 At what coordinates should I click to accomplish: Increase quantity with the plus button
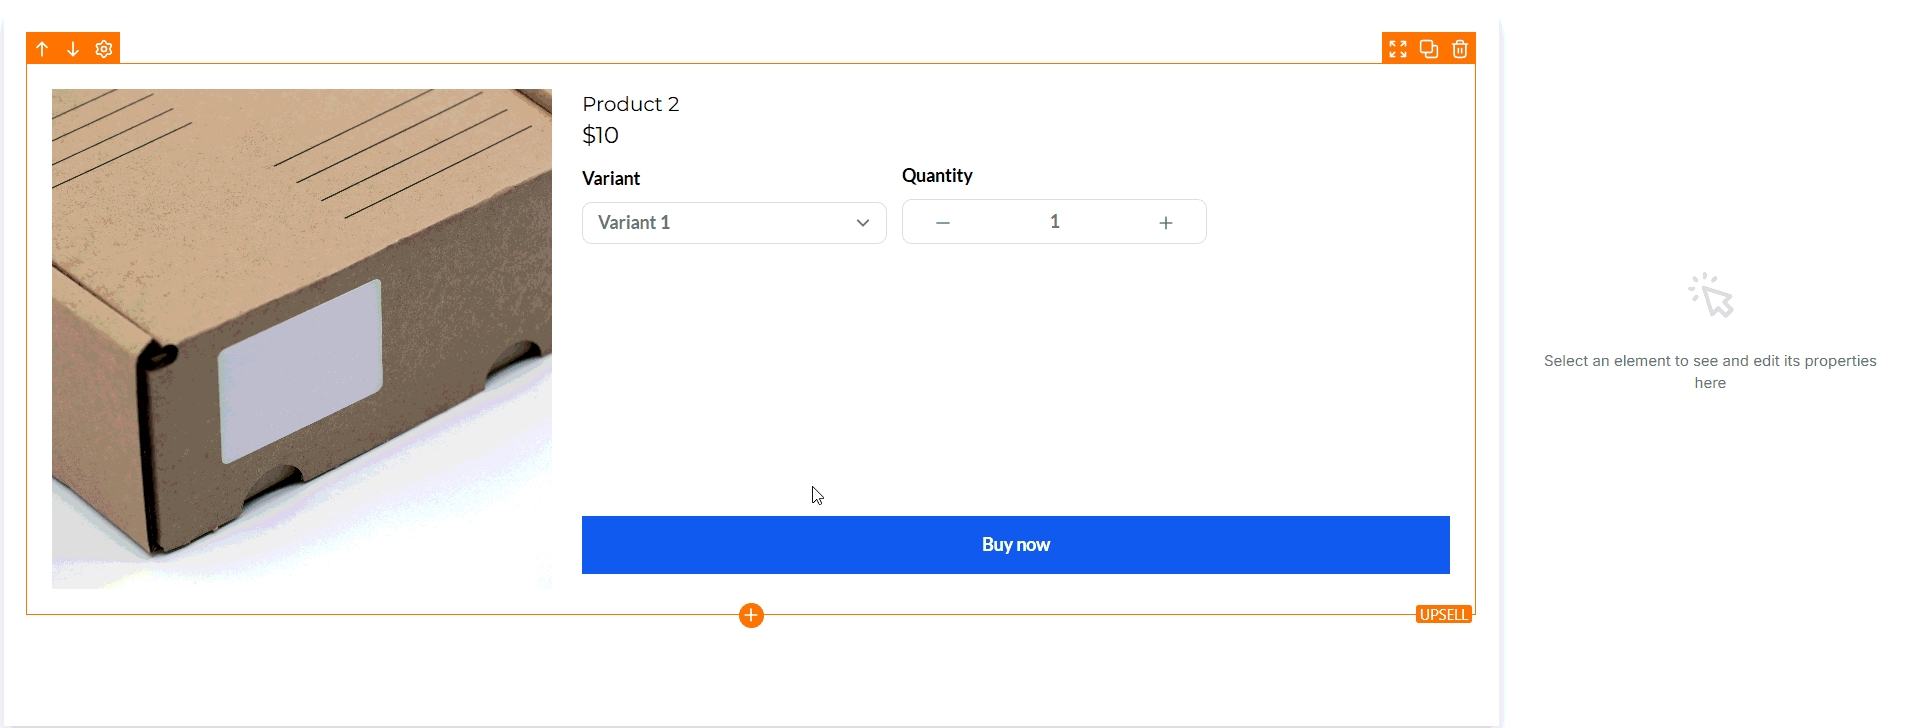pos(1166,223)
